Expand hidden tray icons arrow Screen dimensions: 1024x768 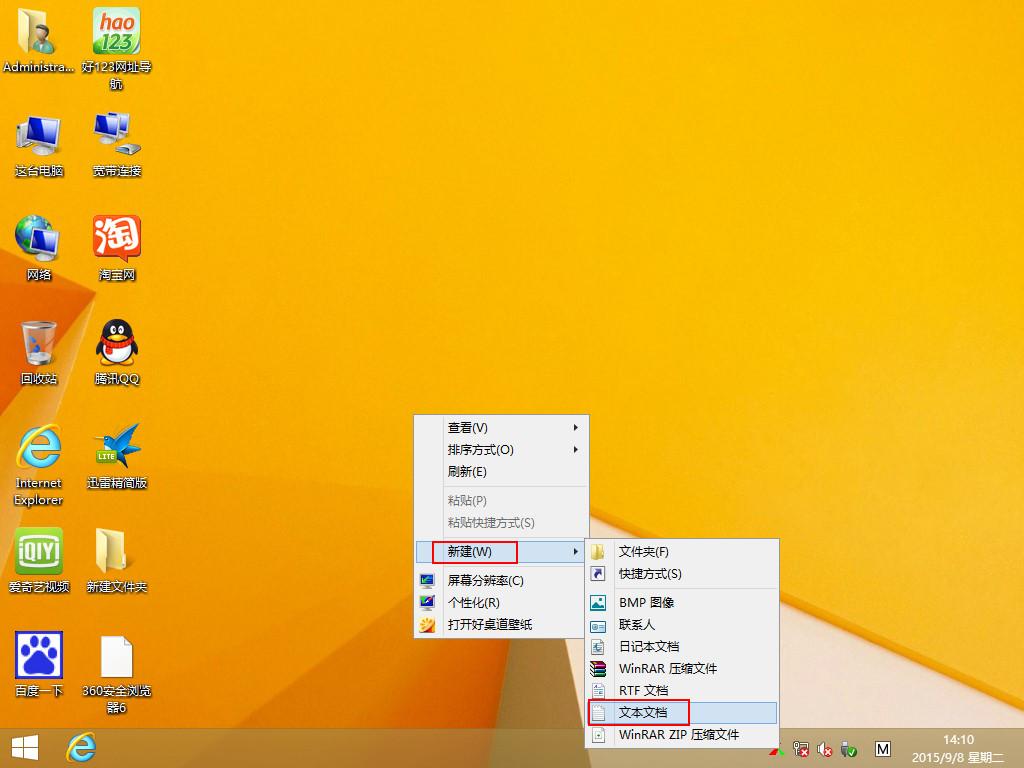coord(778,749)
